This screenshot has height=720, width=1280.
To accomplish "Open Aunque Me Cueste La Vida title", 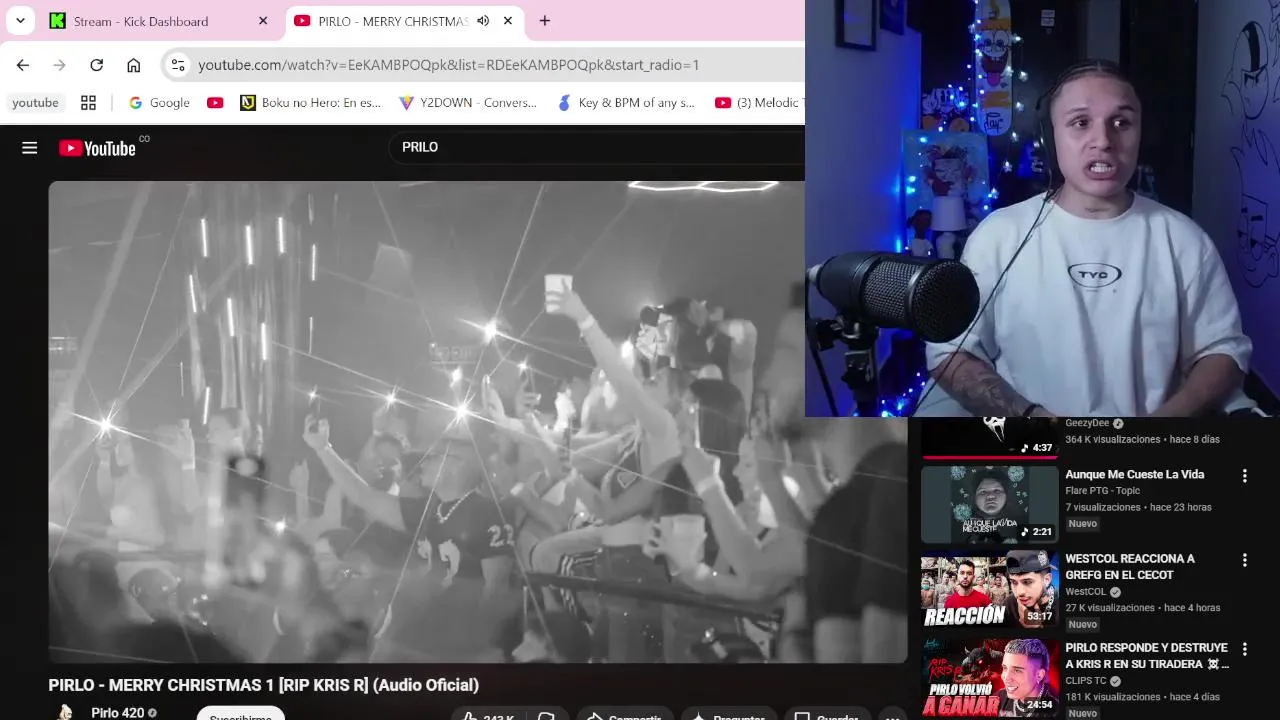I will pos(1135,475).
